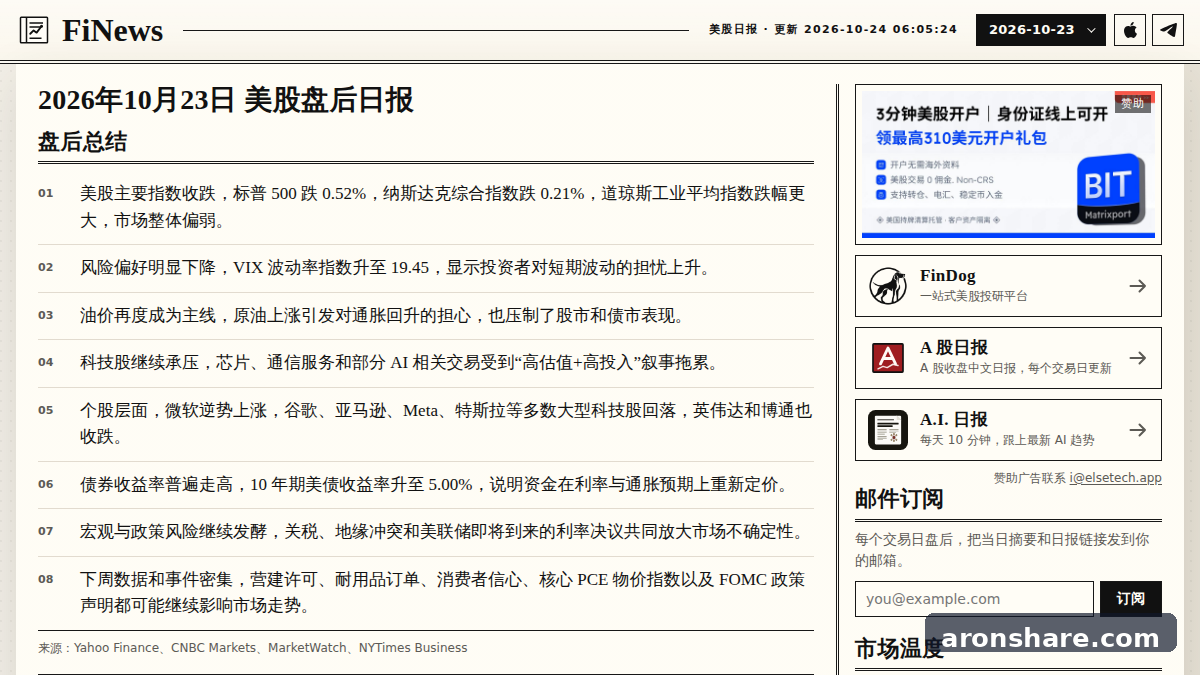The image size is (1200, 675).
Task: Click the i@elsetech.app email link
Action: (x=1115, y=478)
